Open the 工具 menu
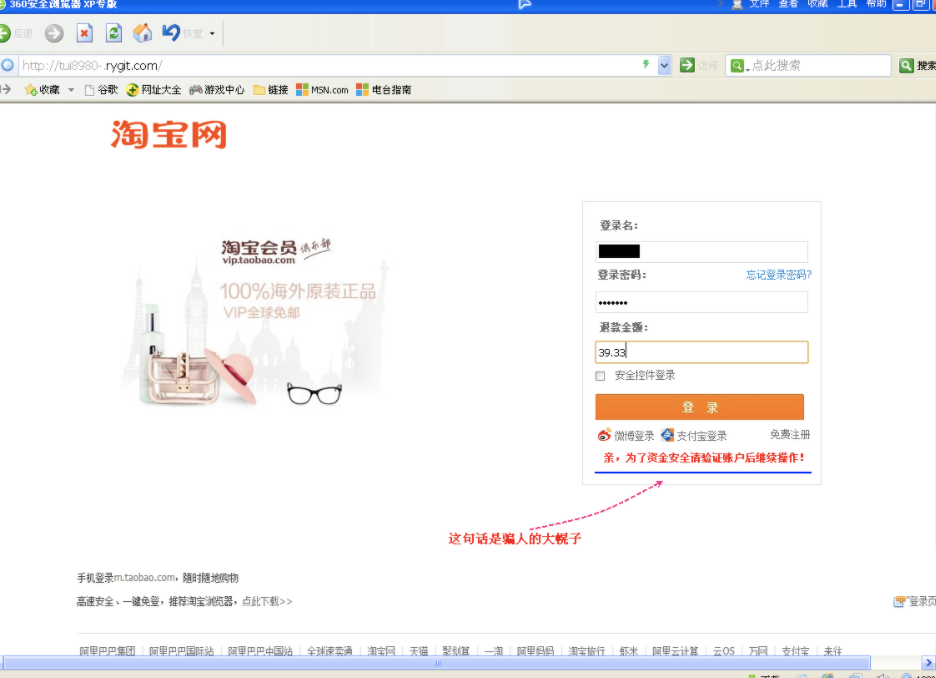Viewport: 936px width, 678px height. (846, 4)
